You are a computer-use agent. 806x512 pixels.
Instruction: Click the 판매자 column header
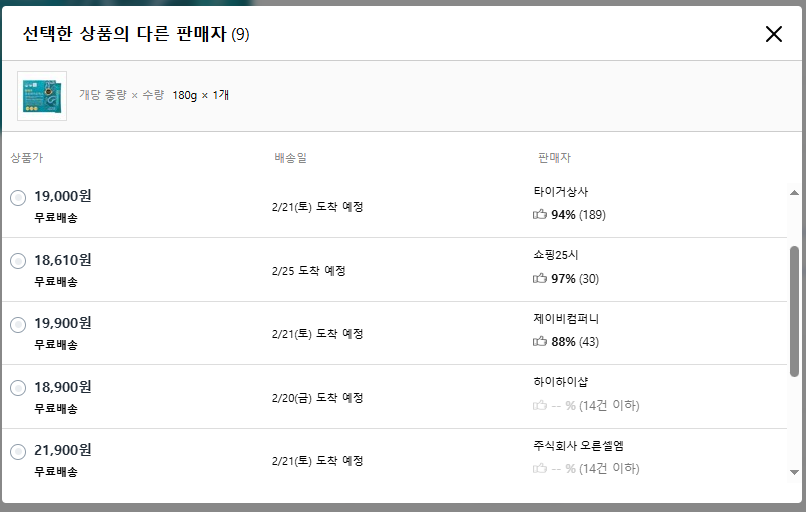[554, 158]
